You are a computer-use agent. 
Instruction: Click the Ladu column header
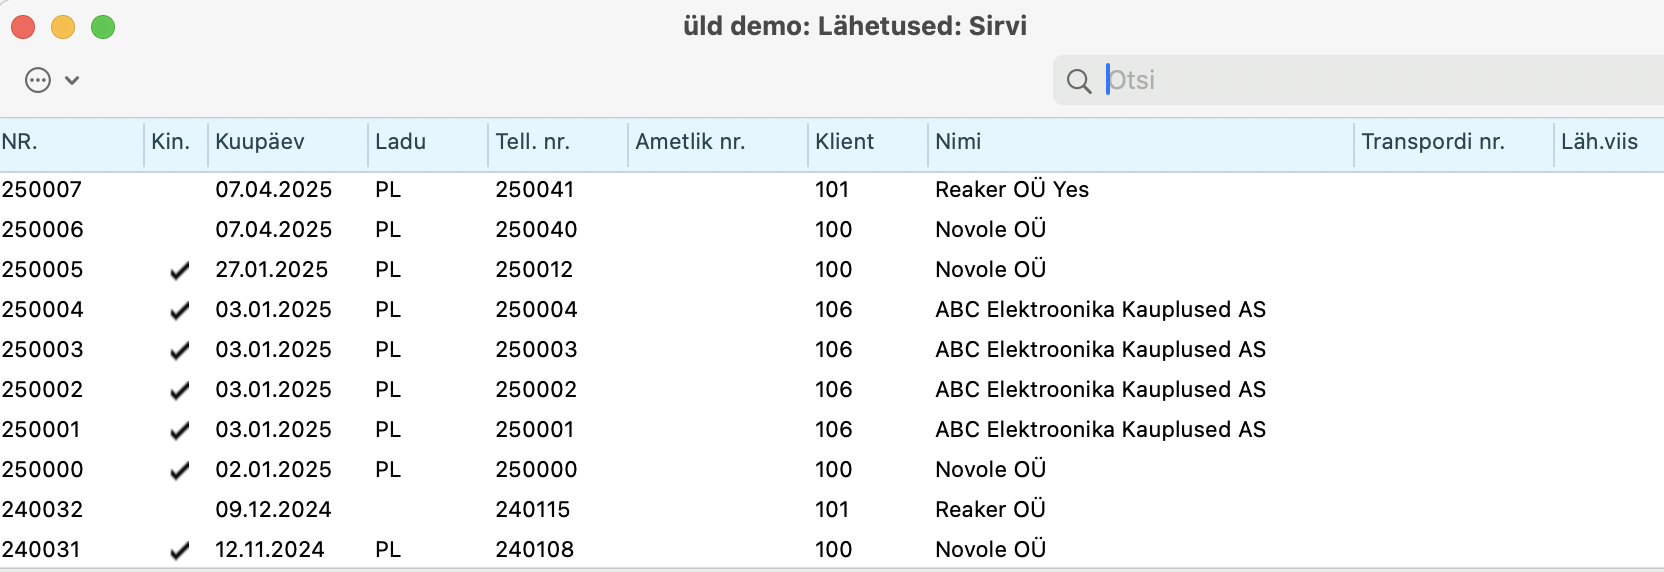pos(428,142)
